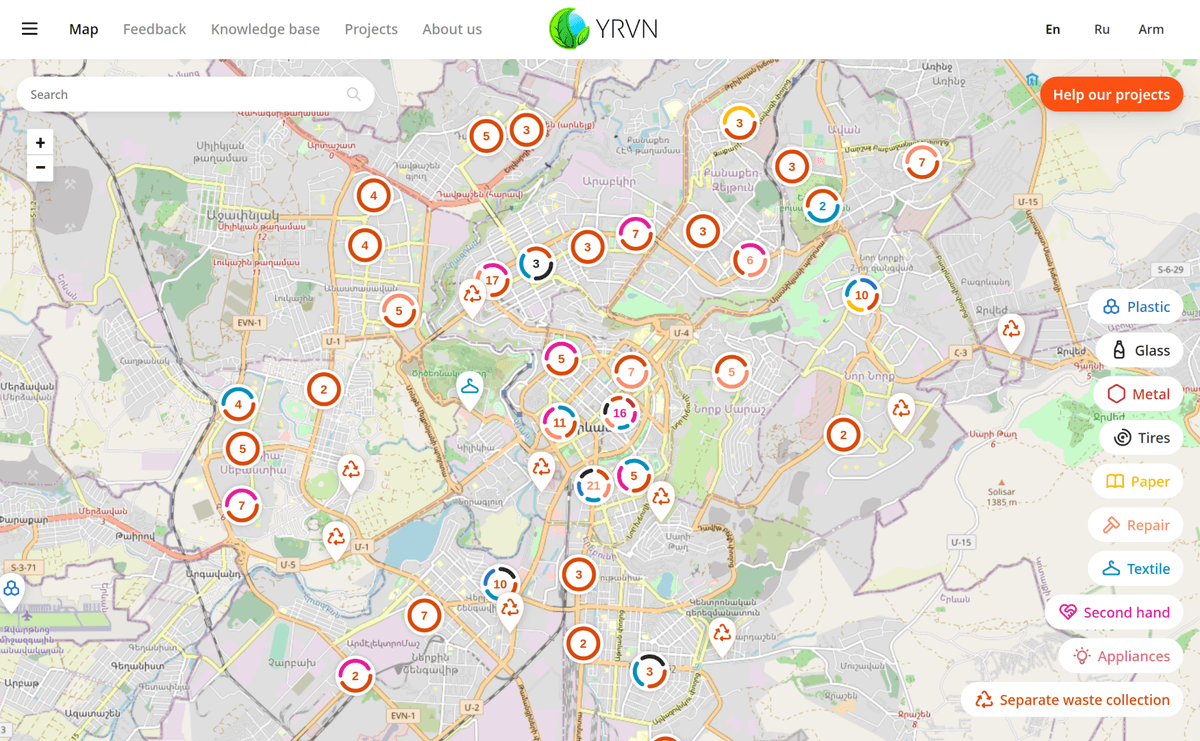This screenshot has width=1200, height=741.
Task: Open the Knowledge base page
Action: click(265, 29)
